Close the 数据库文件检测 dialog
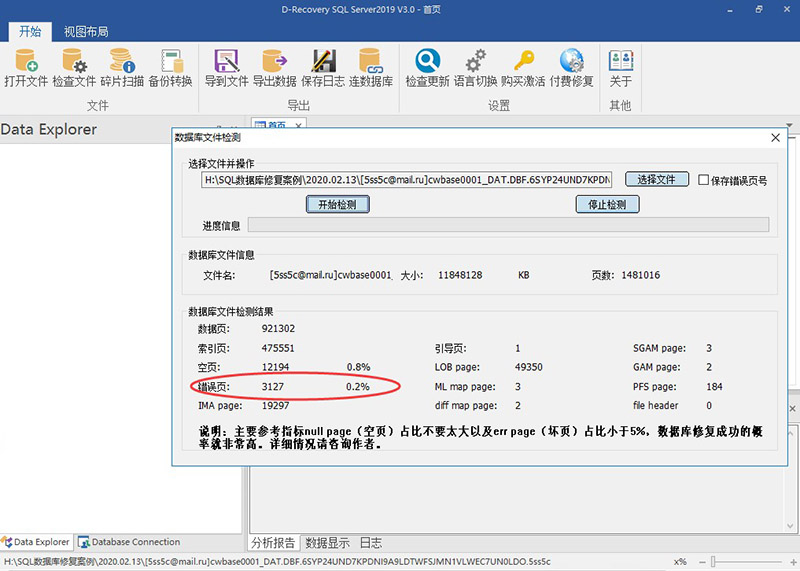Image resolution: width=800 pixels, height=571 pixels. [776, 137]
